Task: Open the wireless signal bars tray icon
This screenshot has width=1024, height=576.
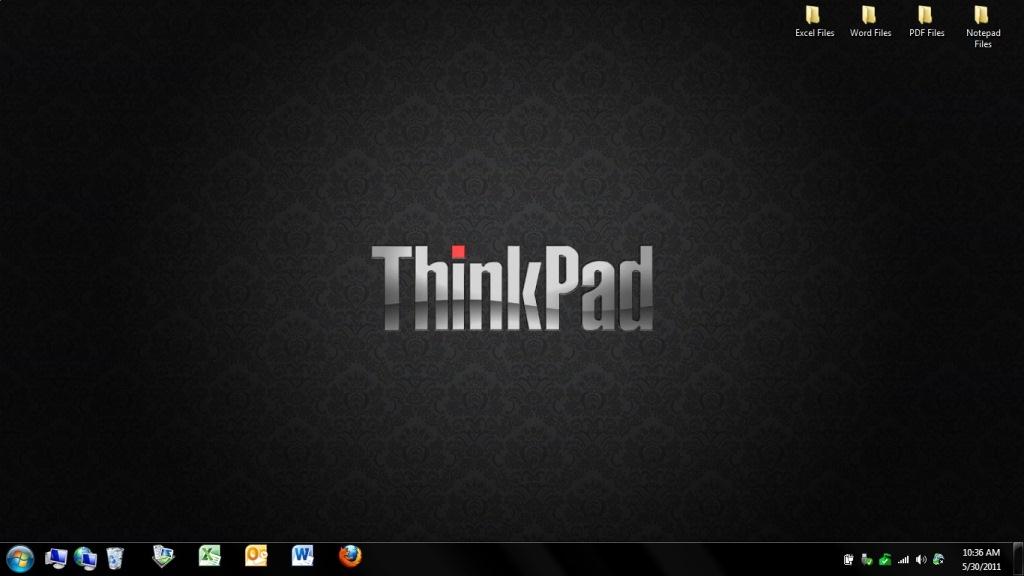Action: 903,559
